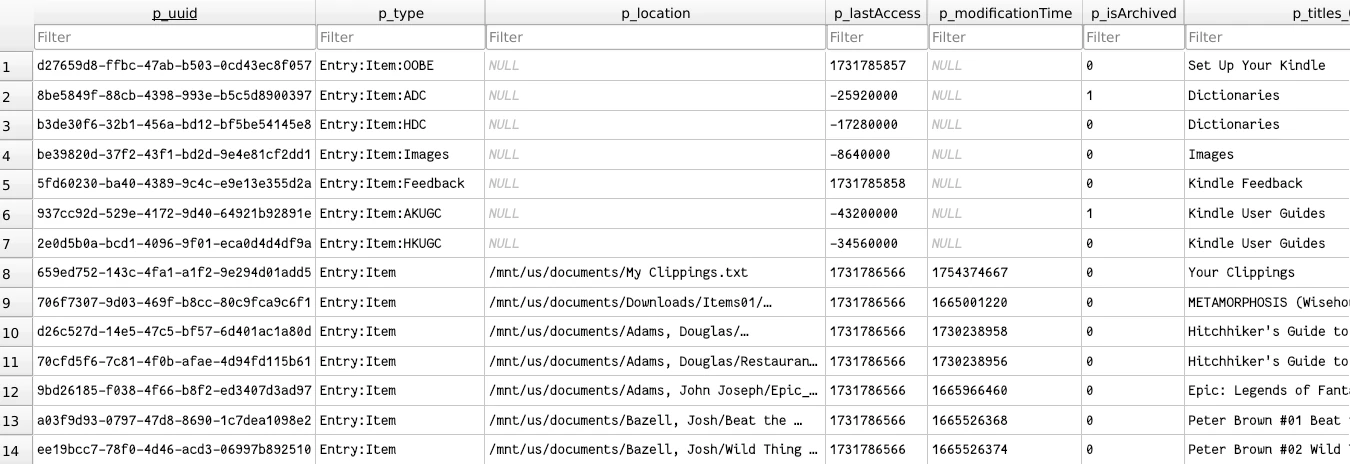Viewport: 1350px width, 464px height.
Task: Select modification time 1730238956
Action: 1005,362
